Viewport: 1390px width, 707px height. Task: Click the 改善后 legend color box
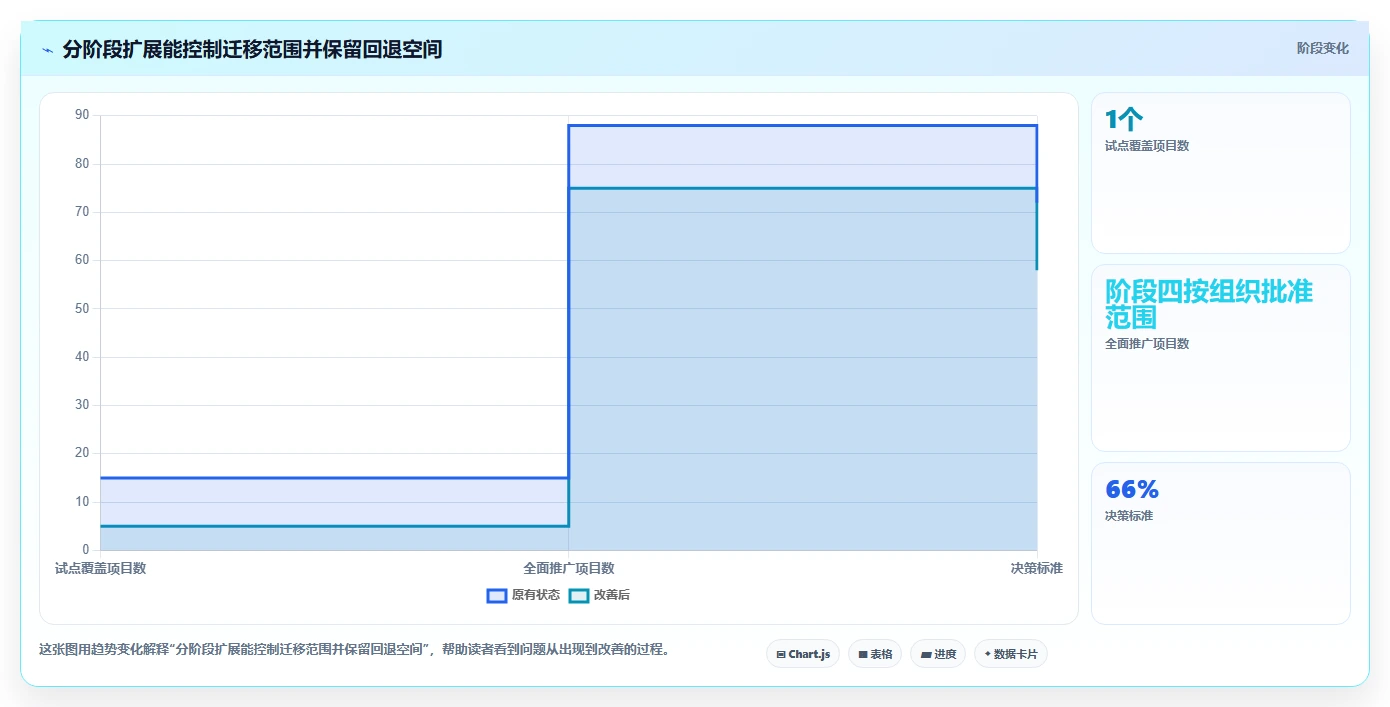coord(579,595)
